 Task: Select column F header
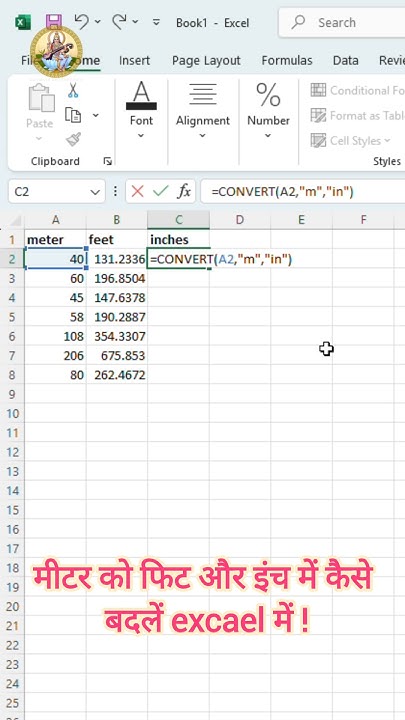pos(363,220)
